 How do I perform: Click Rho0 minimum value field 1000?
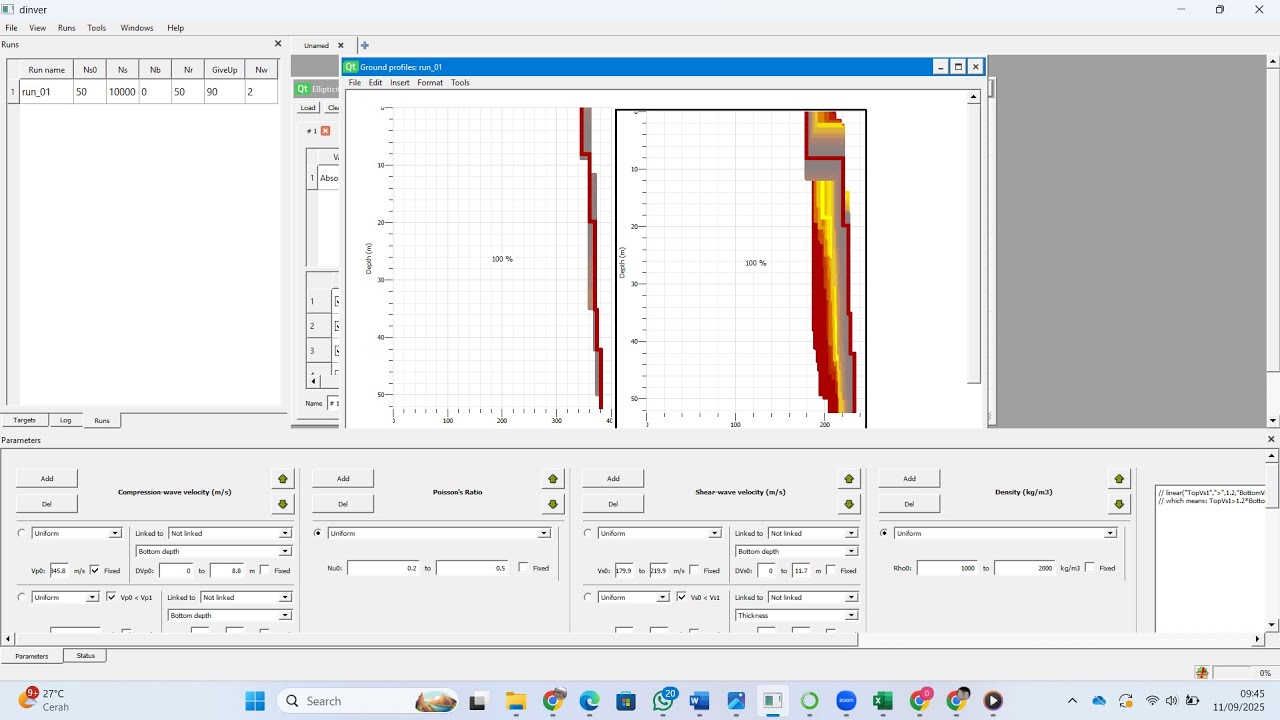(947, 568)
